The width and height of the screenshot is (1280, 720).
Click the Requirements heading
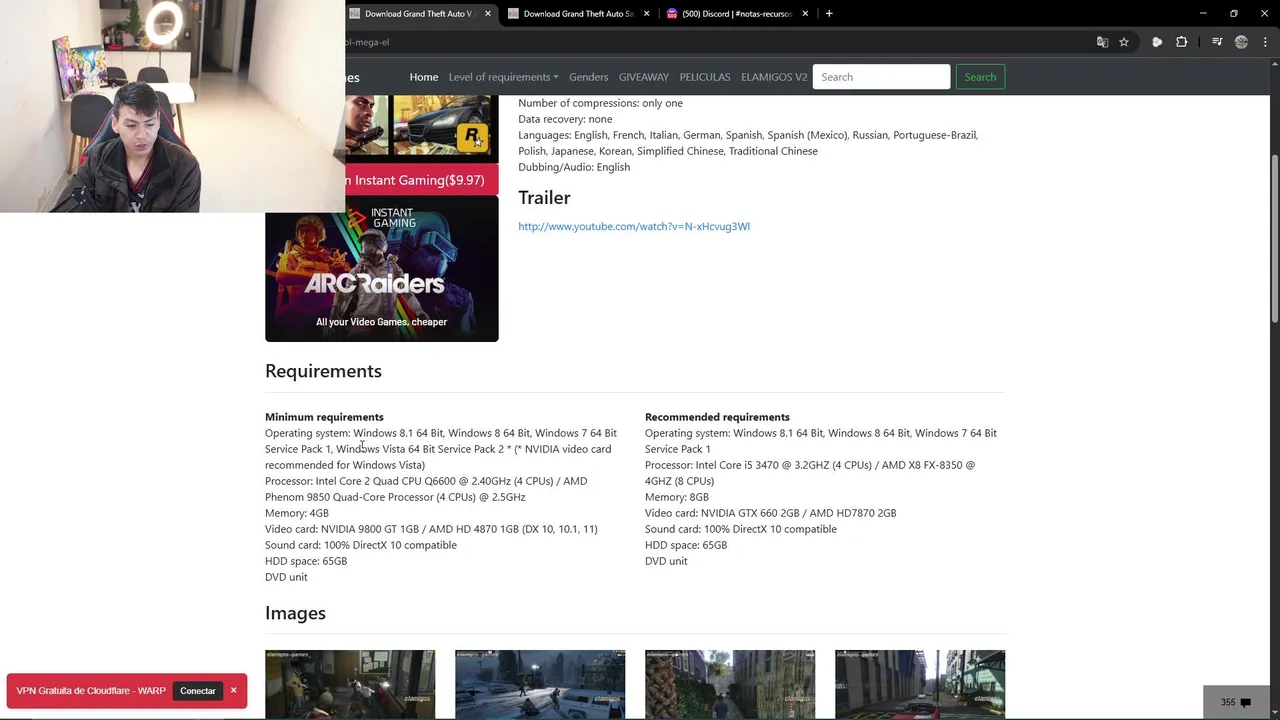pyautogui.click(x=323, y=371)
